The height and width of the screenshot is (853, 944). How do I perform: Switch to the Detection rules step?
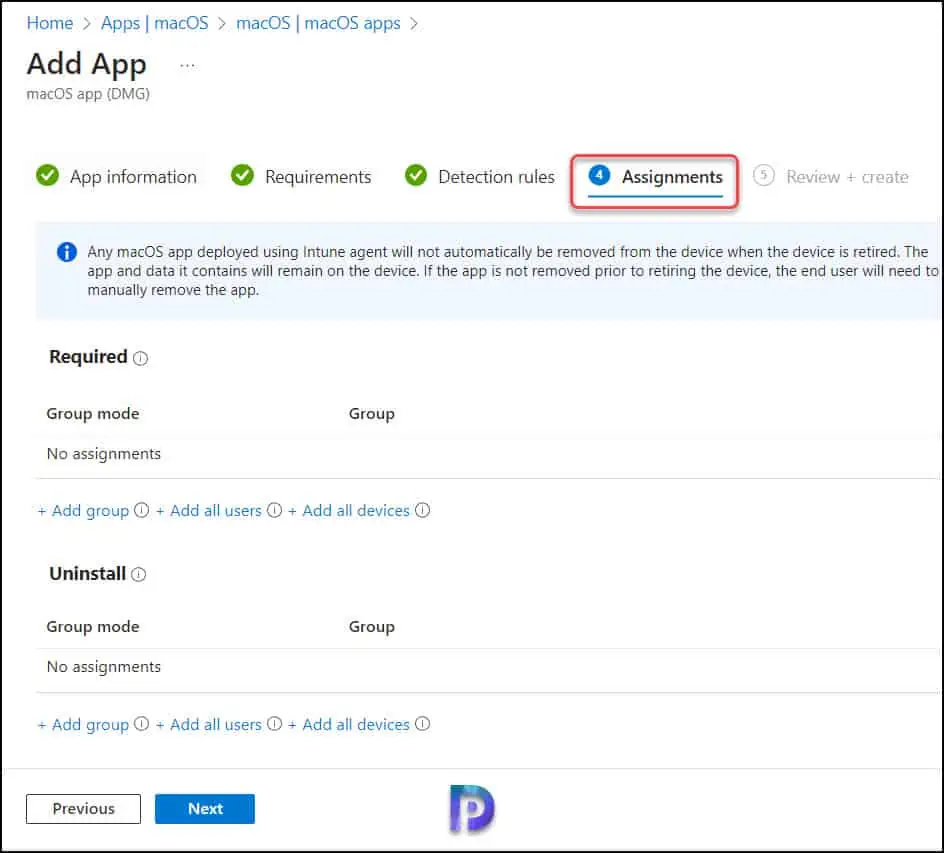tap(479, 176)
